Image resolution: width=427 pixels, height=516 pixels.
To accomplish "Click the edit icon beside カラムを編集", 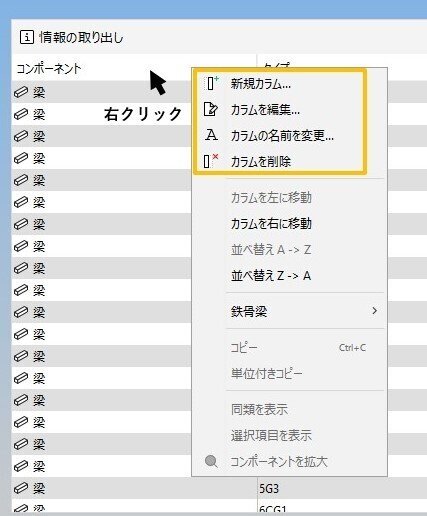I will (x=211, y=109).
